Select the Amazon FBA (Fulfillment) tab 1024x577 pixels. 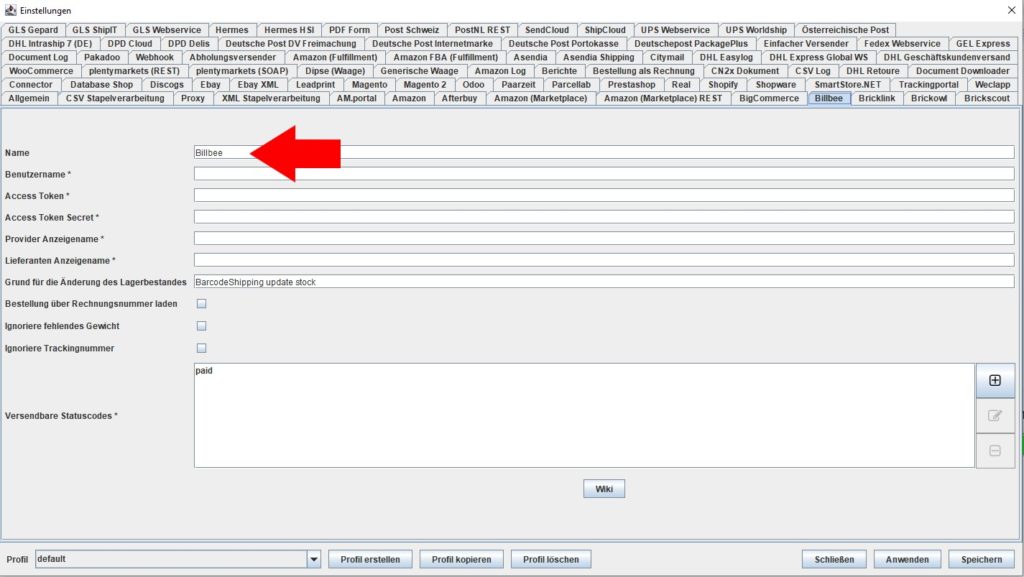tap(446, 57)
